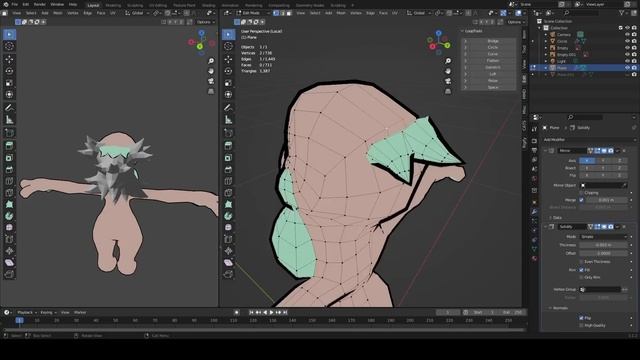Click the zoom magnifier icon in right viewport
640x360 pixels.
pyautogui.click(x=448, y=61)
